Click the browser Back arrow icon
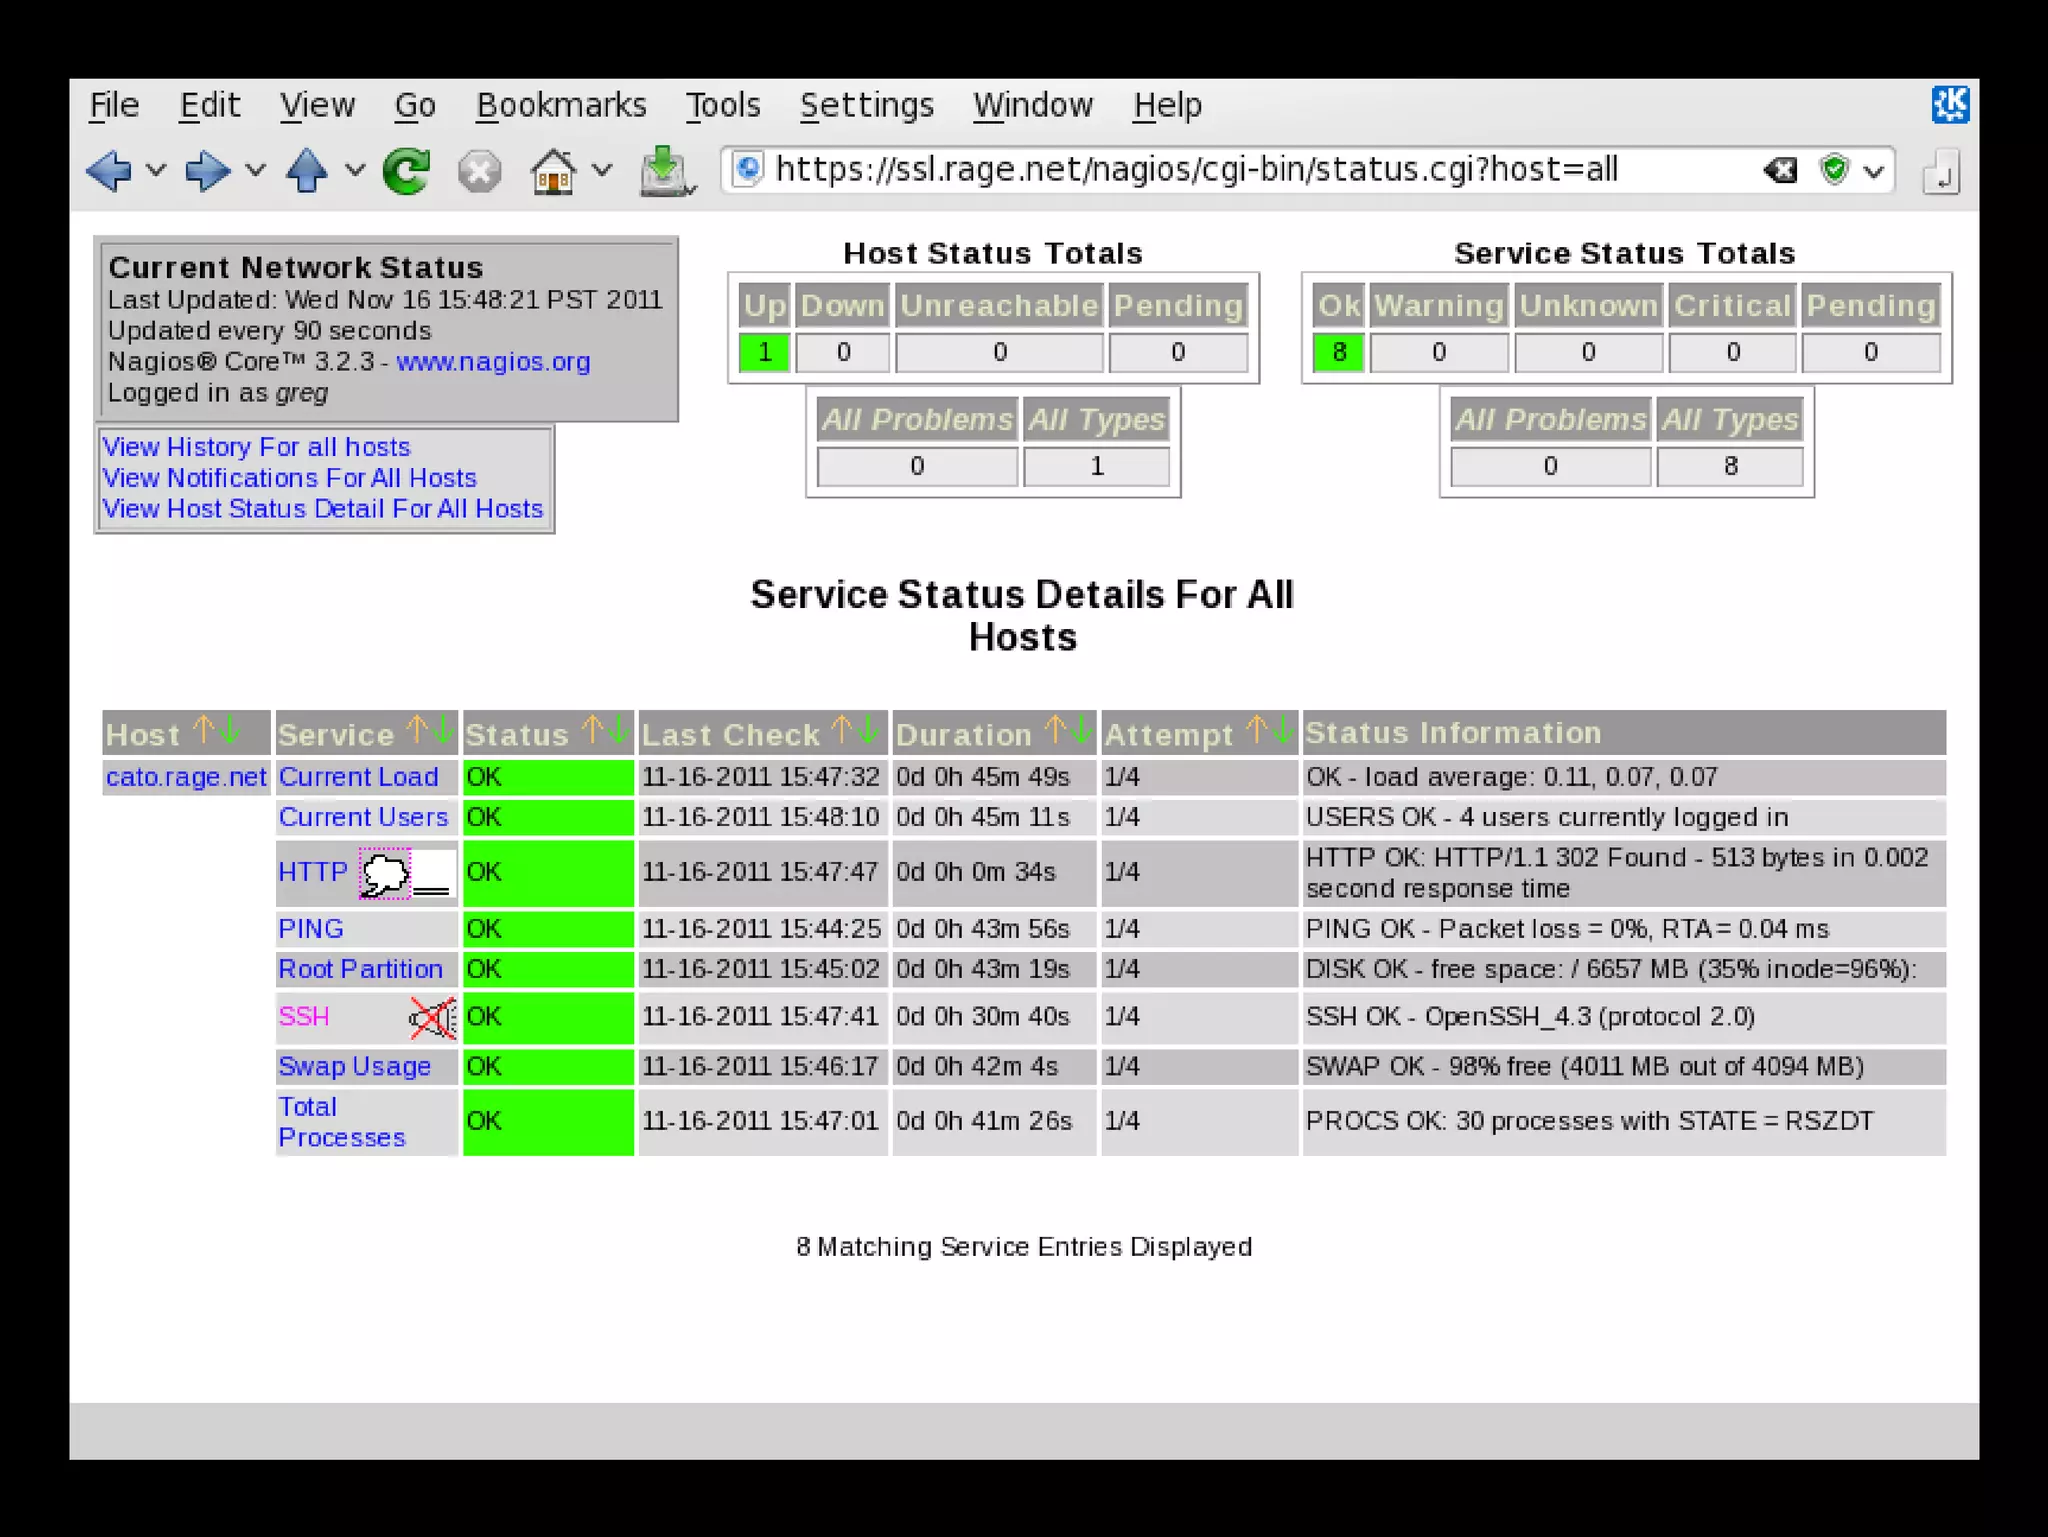Screen dimensions: 2048x1537 click(109, 171)
